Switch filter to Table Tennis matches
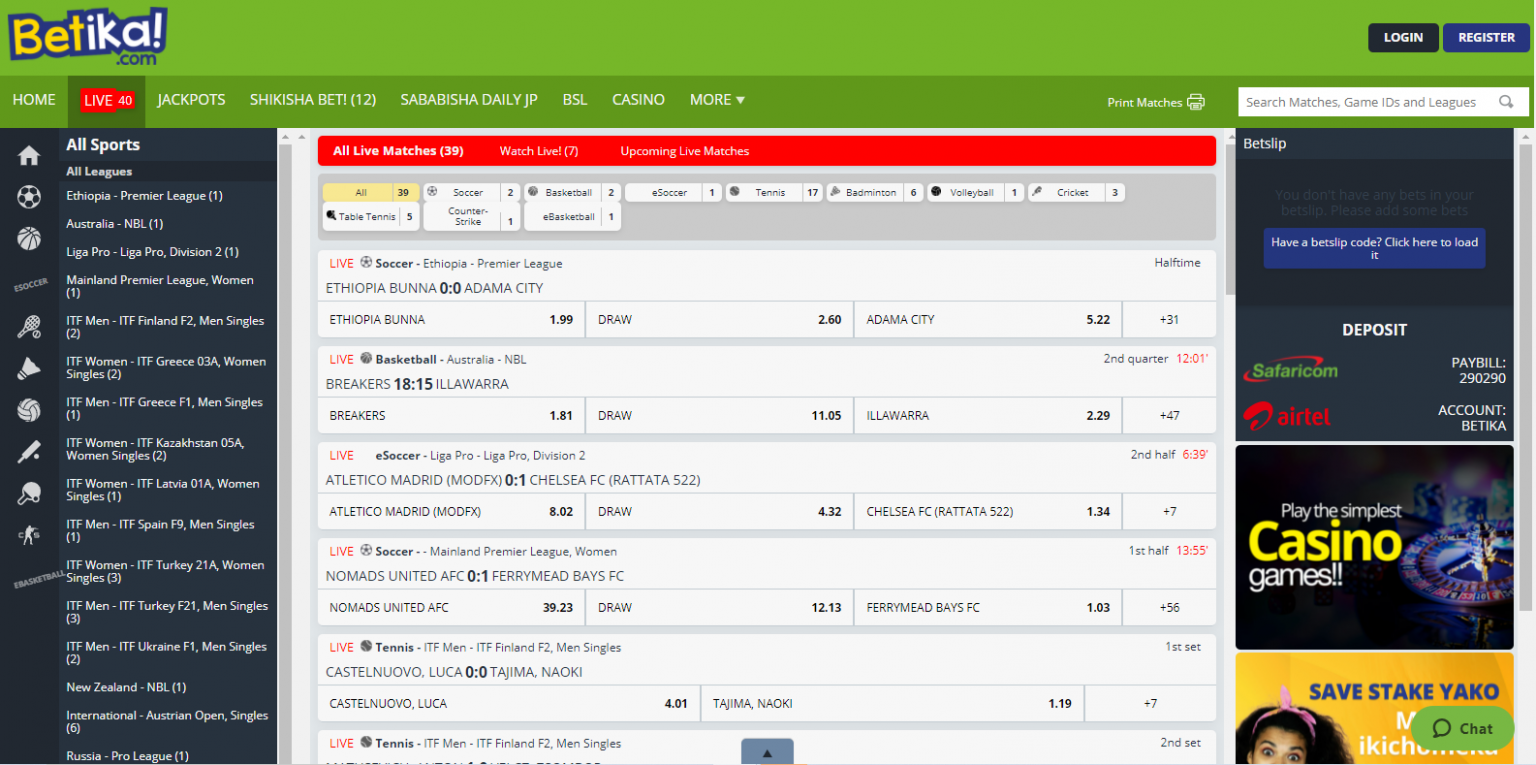Image resolution: width=1536 pixels, height=765 pixels. [x=366, y=216]
